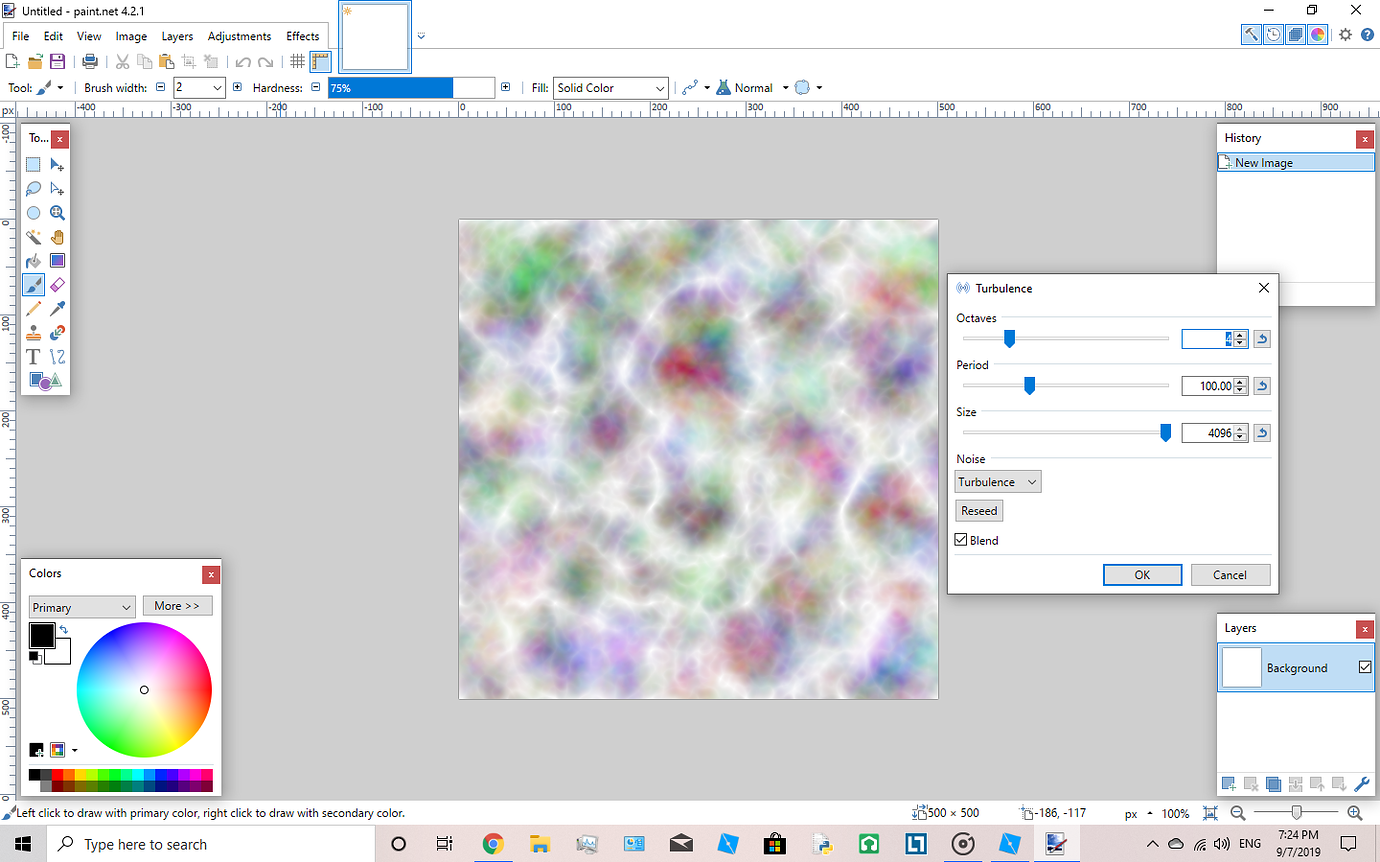Activate the Color Picker tool

[x=57, y=308]
